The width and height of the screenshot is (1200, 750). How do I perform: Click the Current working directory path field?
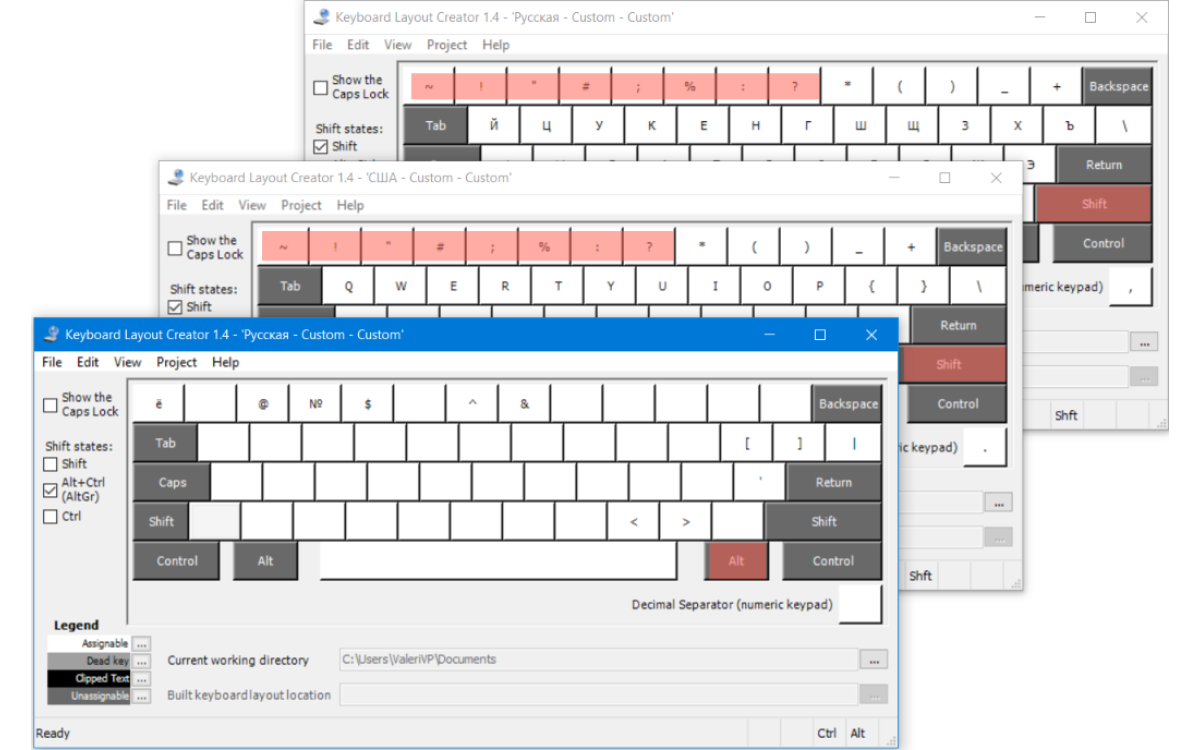pos(598,660)
